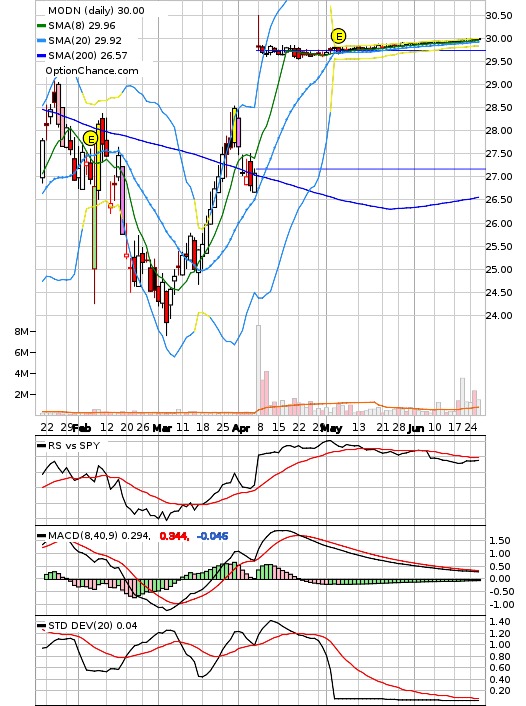The width and height of the screenshot is (526, 706).
Task: Click the MACD(8,40,9) indicator label
Action: [x=83, y=536]
